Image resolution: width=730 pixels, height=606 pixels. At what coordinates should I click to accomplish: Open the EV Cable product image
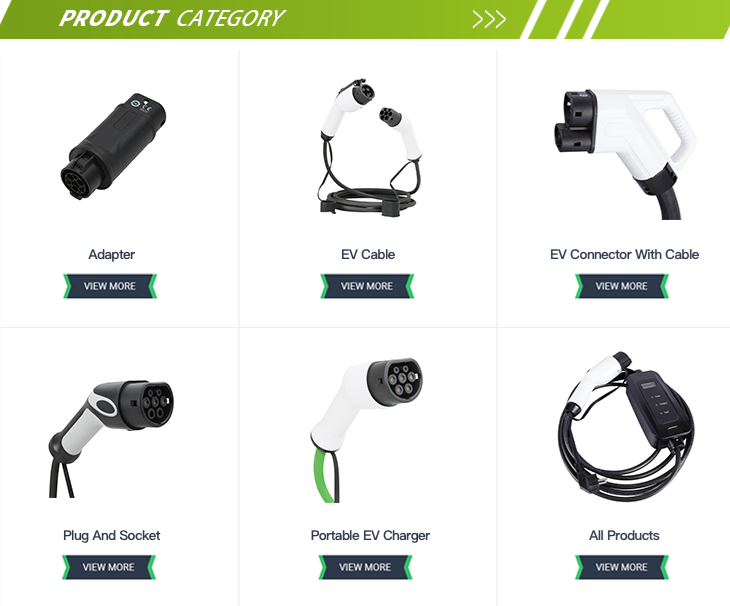(x=368, y=148)
